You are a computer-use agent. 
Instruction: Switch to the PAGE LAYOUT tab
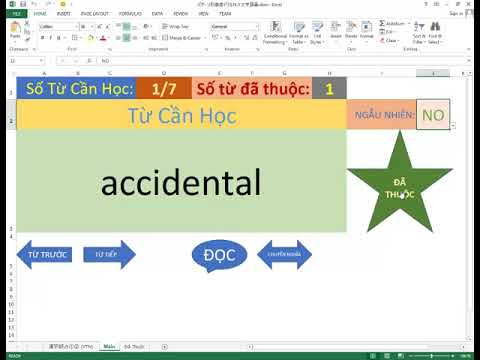95,14
